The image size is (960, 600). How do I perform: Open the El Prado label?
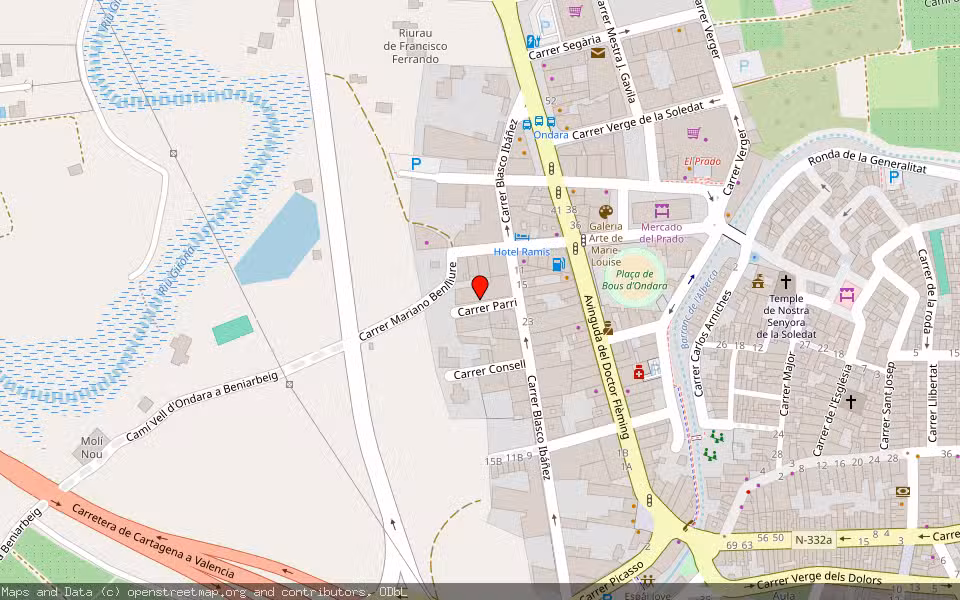tap(702, 161)
